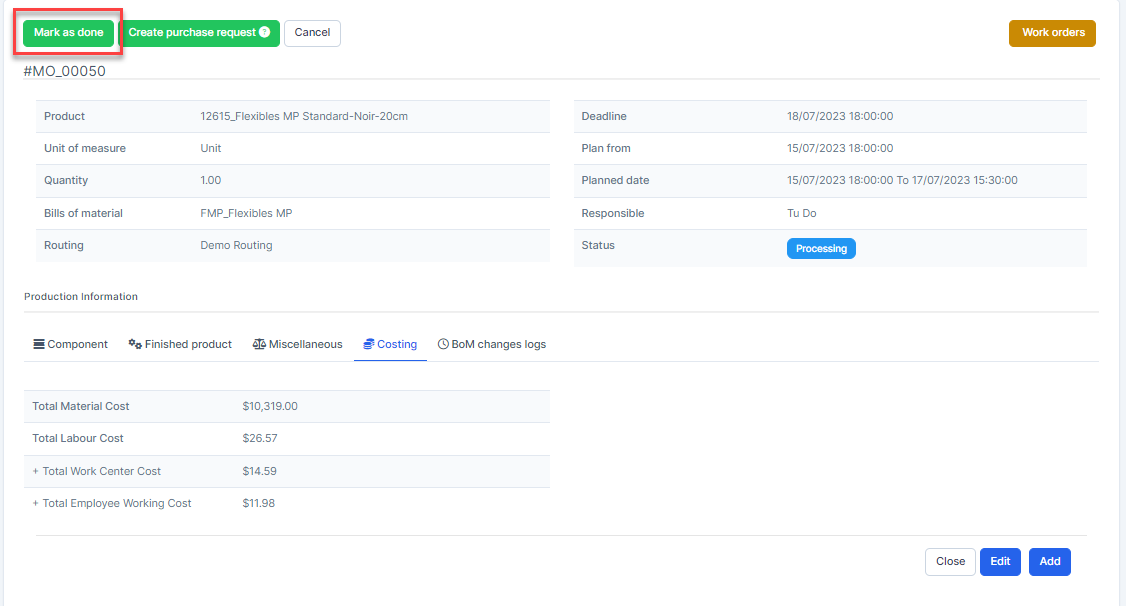Click the Close button at the bottom

950,562
